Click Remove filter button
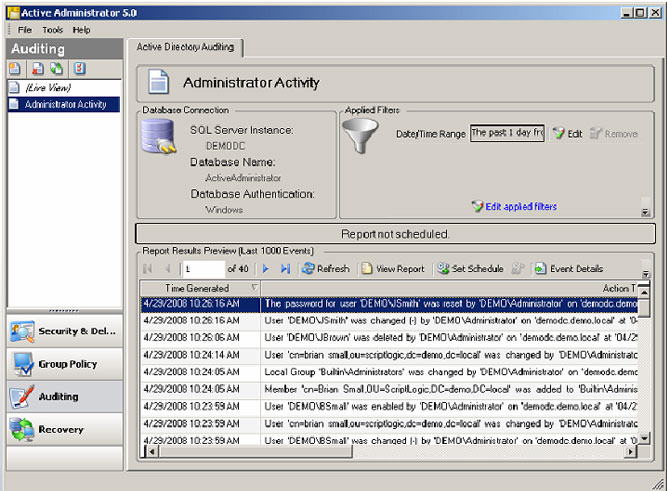Viewport: 667px width, 491px height. click(614, 134)
